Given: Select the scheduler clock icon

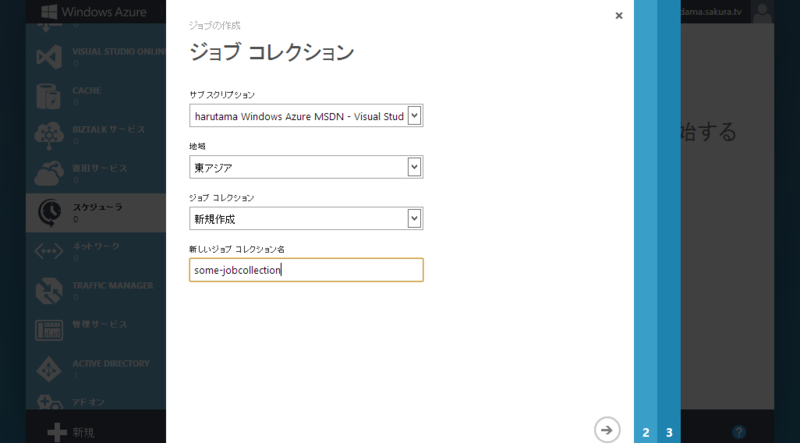Looking at the screenshot, I should pos(49,212).
